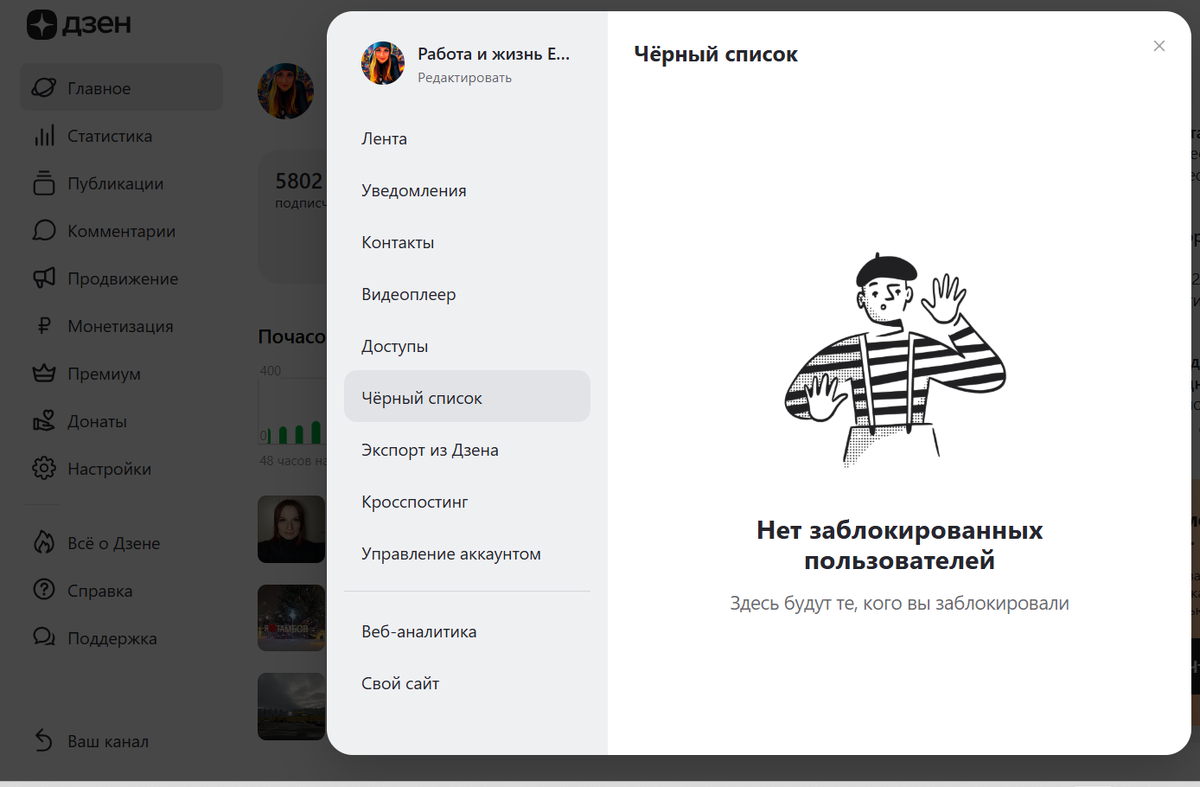Click the Продвижение megaphone icon
Viewport: 1200px width, 787px height.
pos(43,278)
